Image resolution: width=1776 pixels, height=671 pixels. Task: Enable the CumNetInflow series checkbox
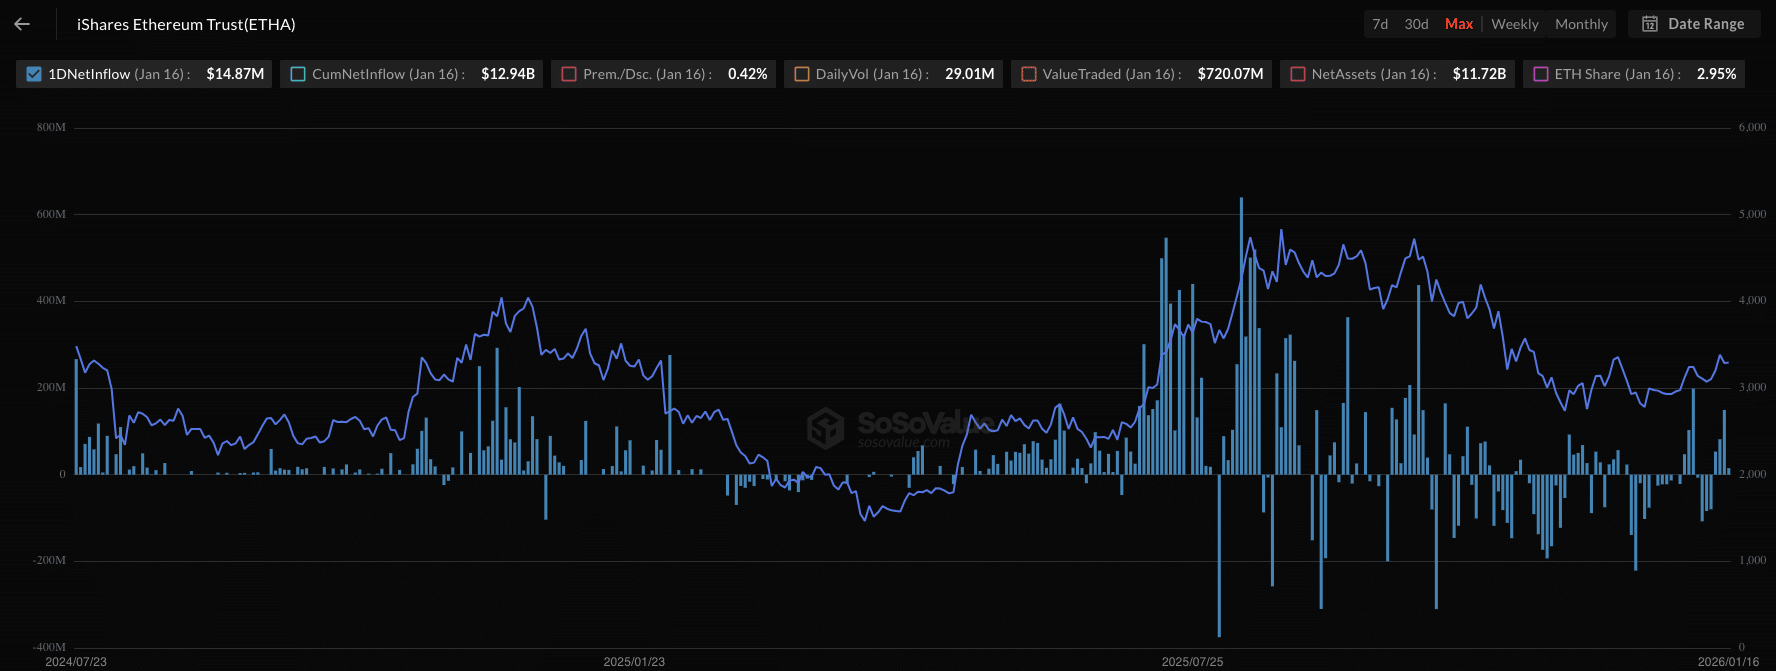[298, 74]
